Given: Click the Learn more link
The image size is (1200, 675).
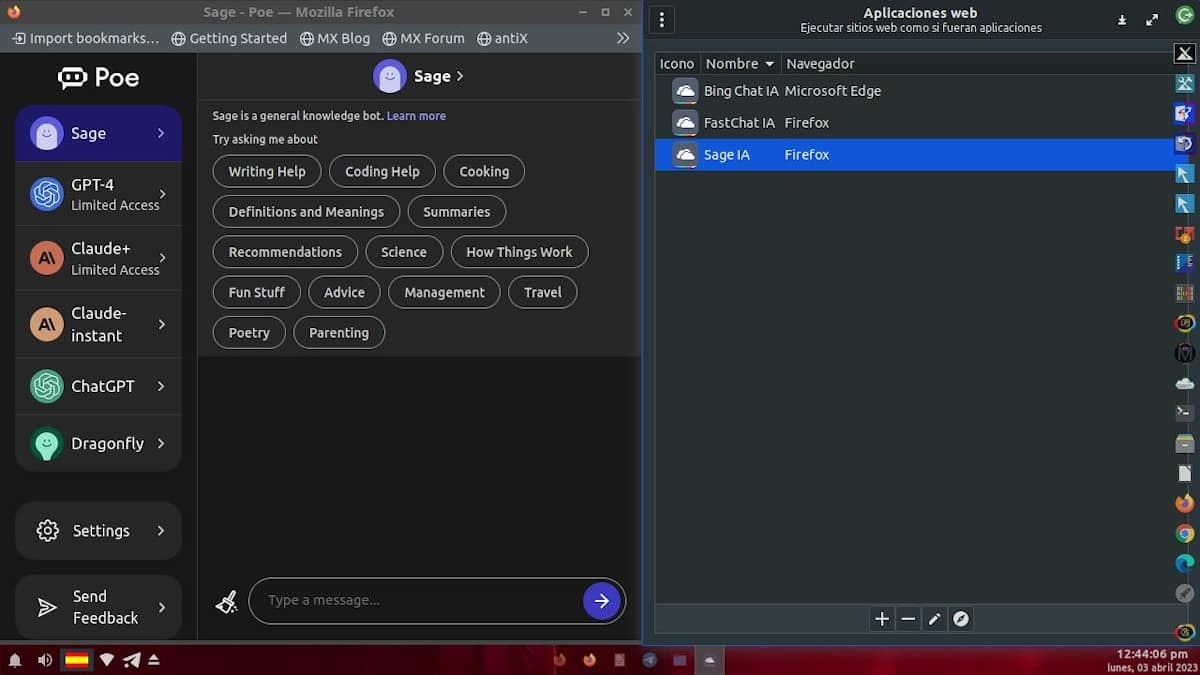Looking at the screenshot, I should 416,115.
